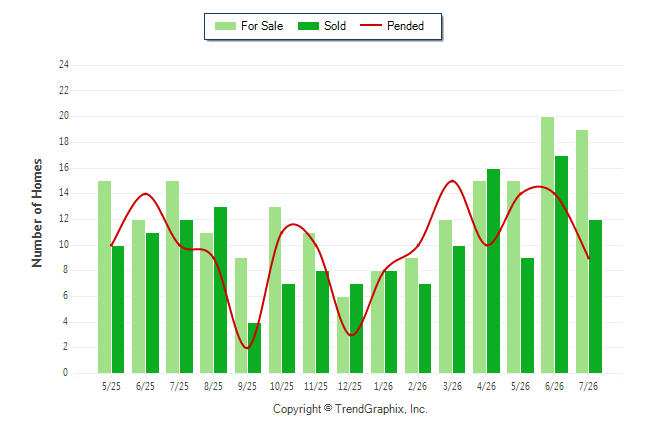Click the 7/26 For Sale bar
The height and width of the screenshot is (434, 646).
(x=582, y=252)
